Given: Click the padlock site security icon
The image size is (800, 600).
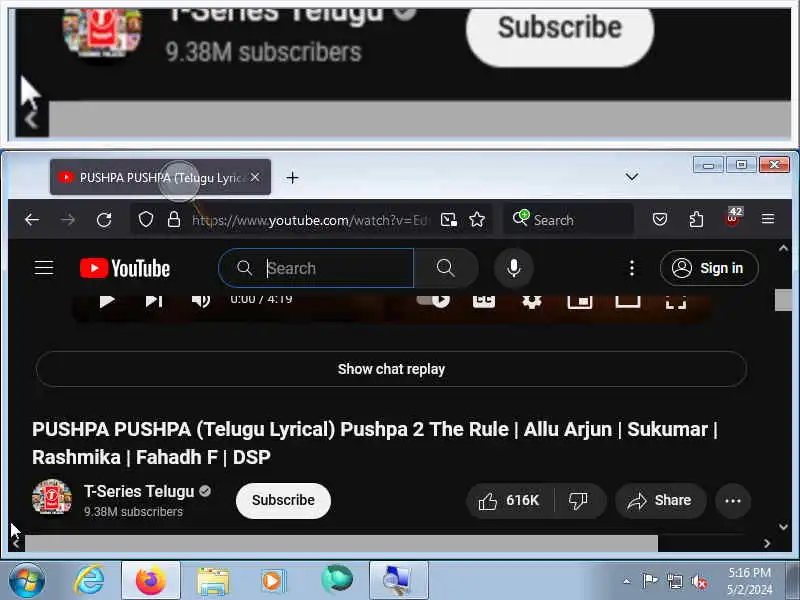Looking at the screenshot, I should [174, 220].
